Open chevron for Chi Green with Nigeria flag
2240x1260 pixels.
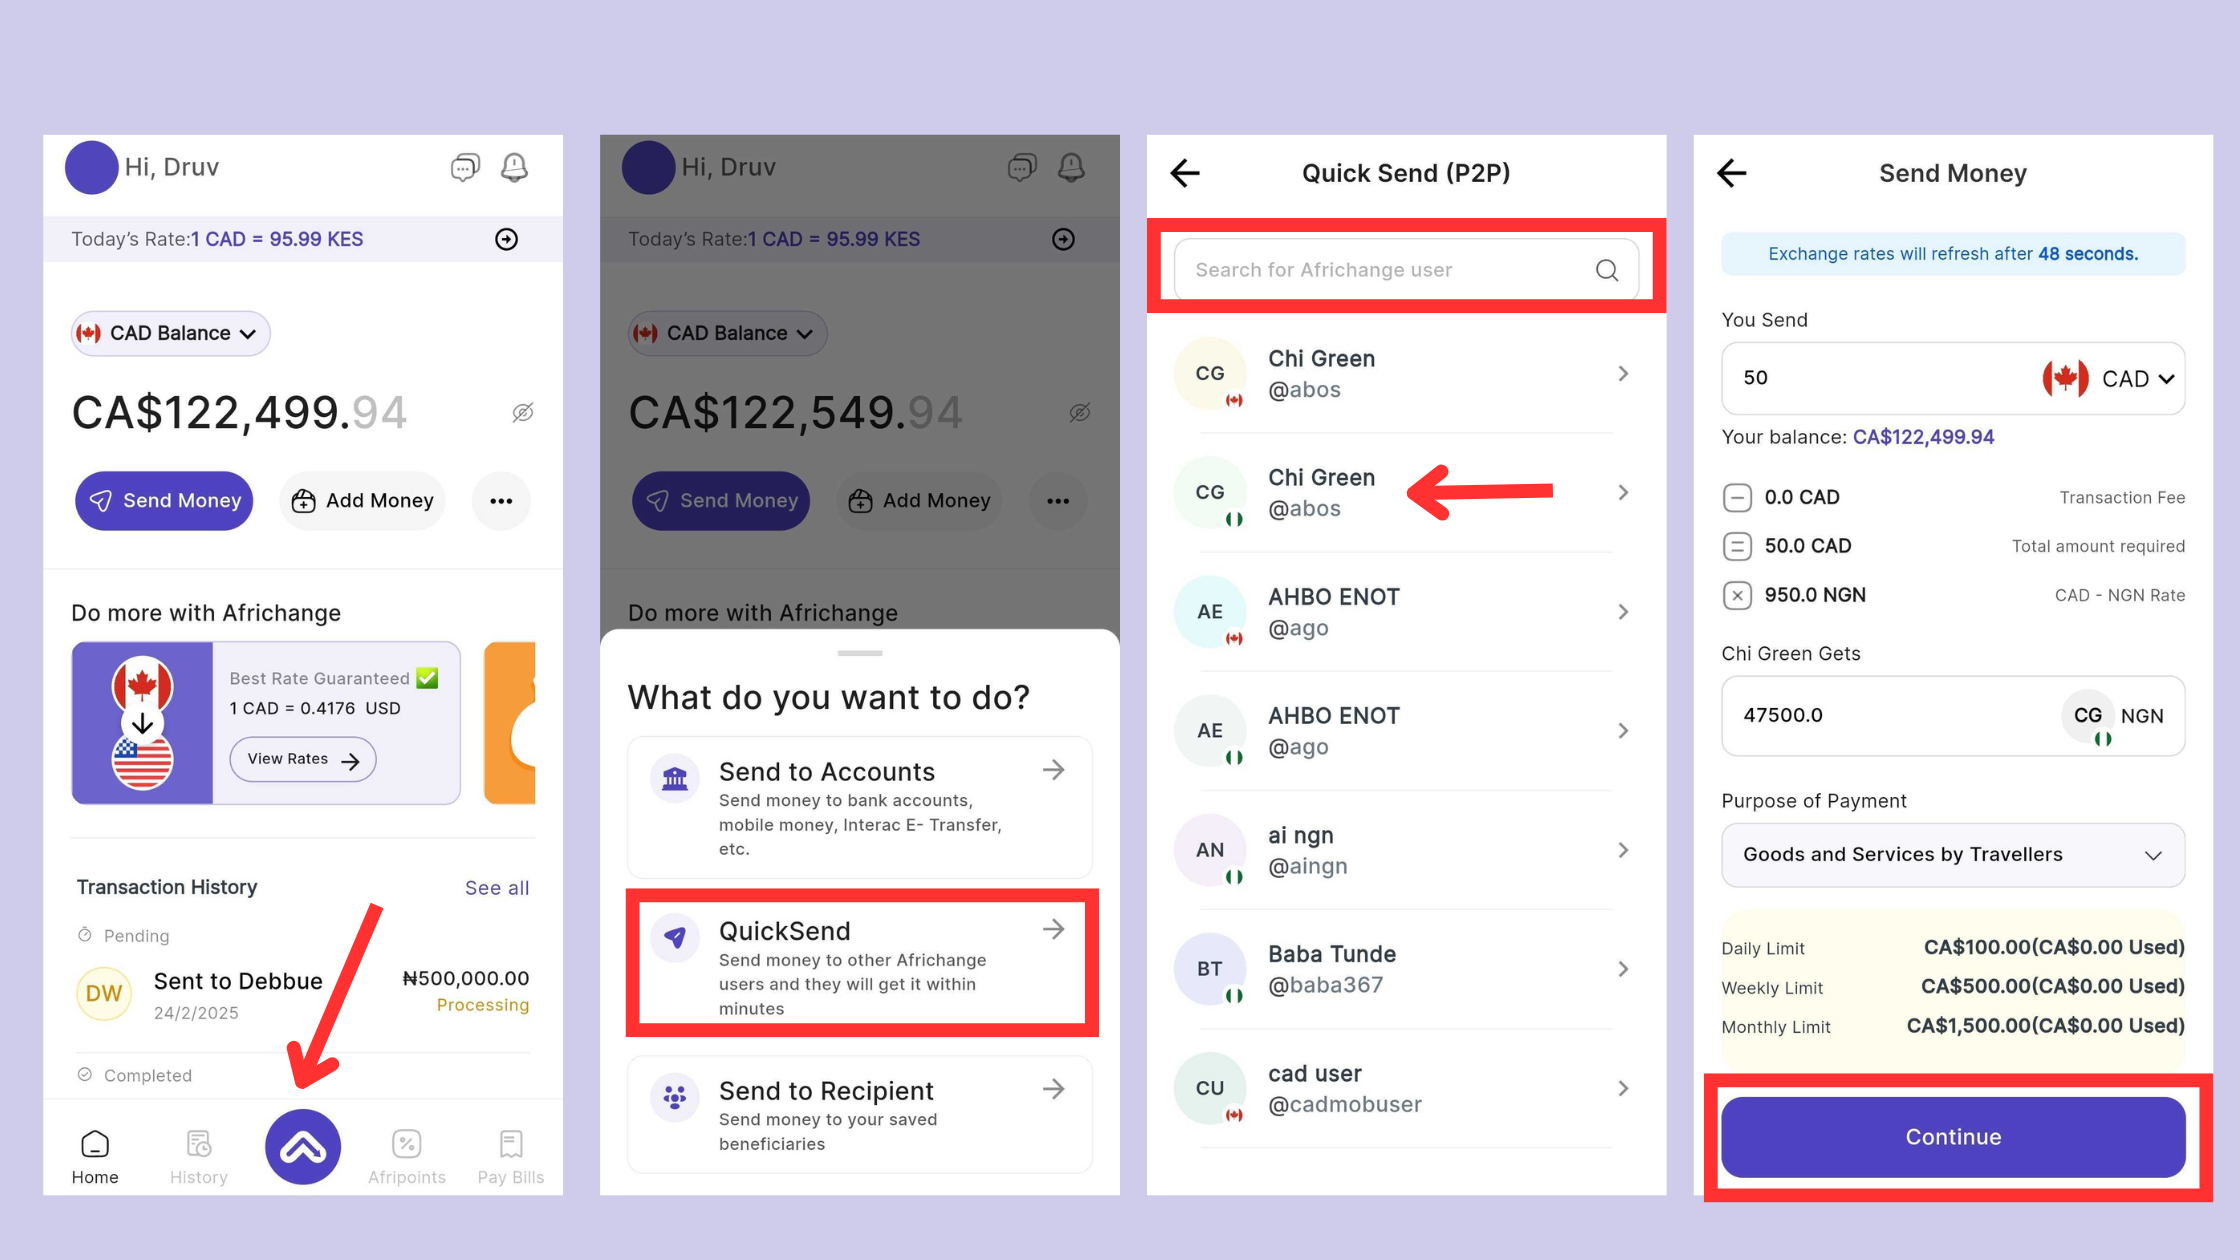pyautogui.click(x=1623, y=492)
